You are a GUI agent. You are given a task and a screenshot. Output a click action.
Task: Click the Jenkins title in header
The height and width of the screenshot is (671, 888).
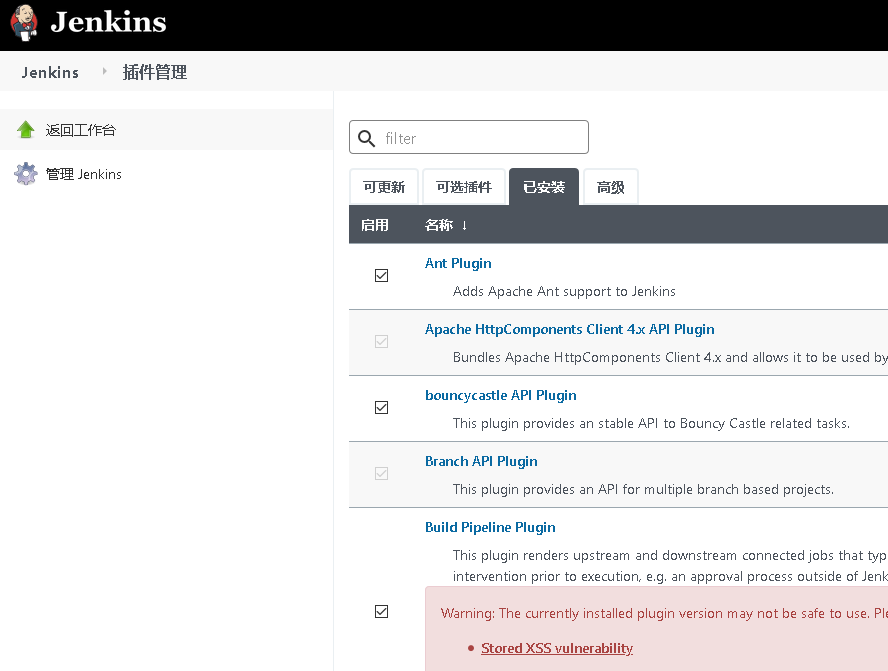point(108,22)
